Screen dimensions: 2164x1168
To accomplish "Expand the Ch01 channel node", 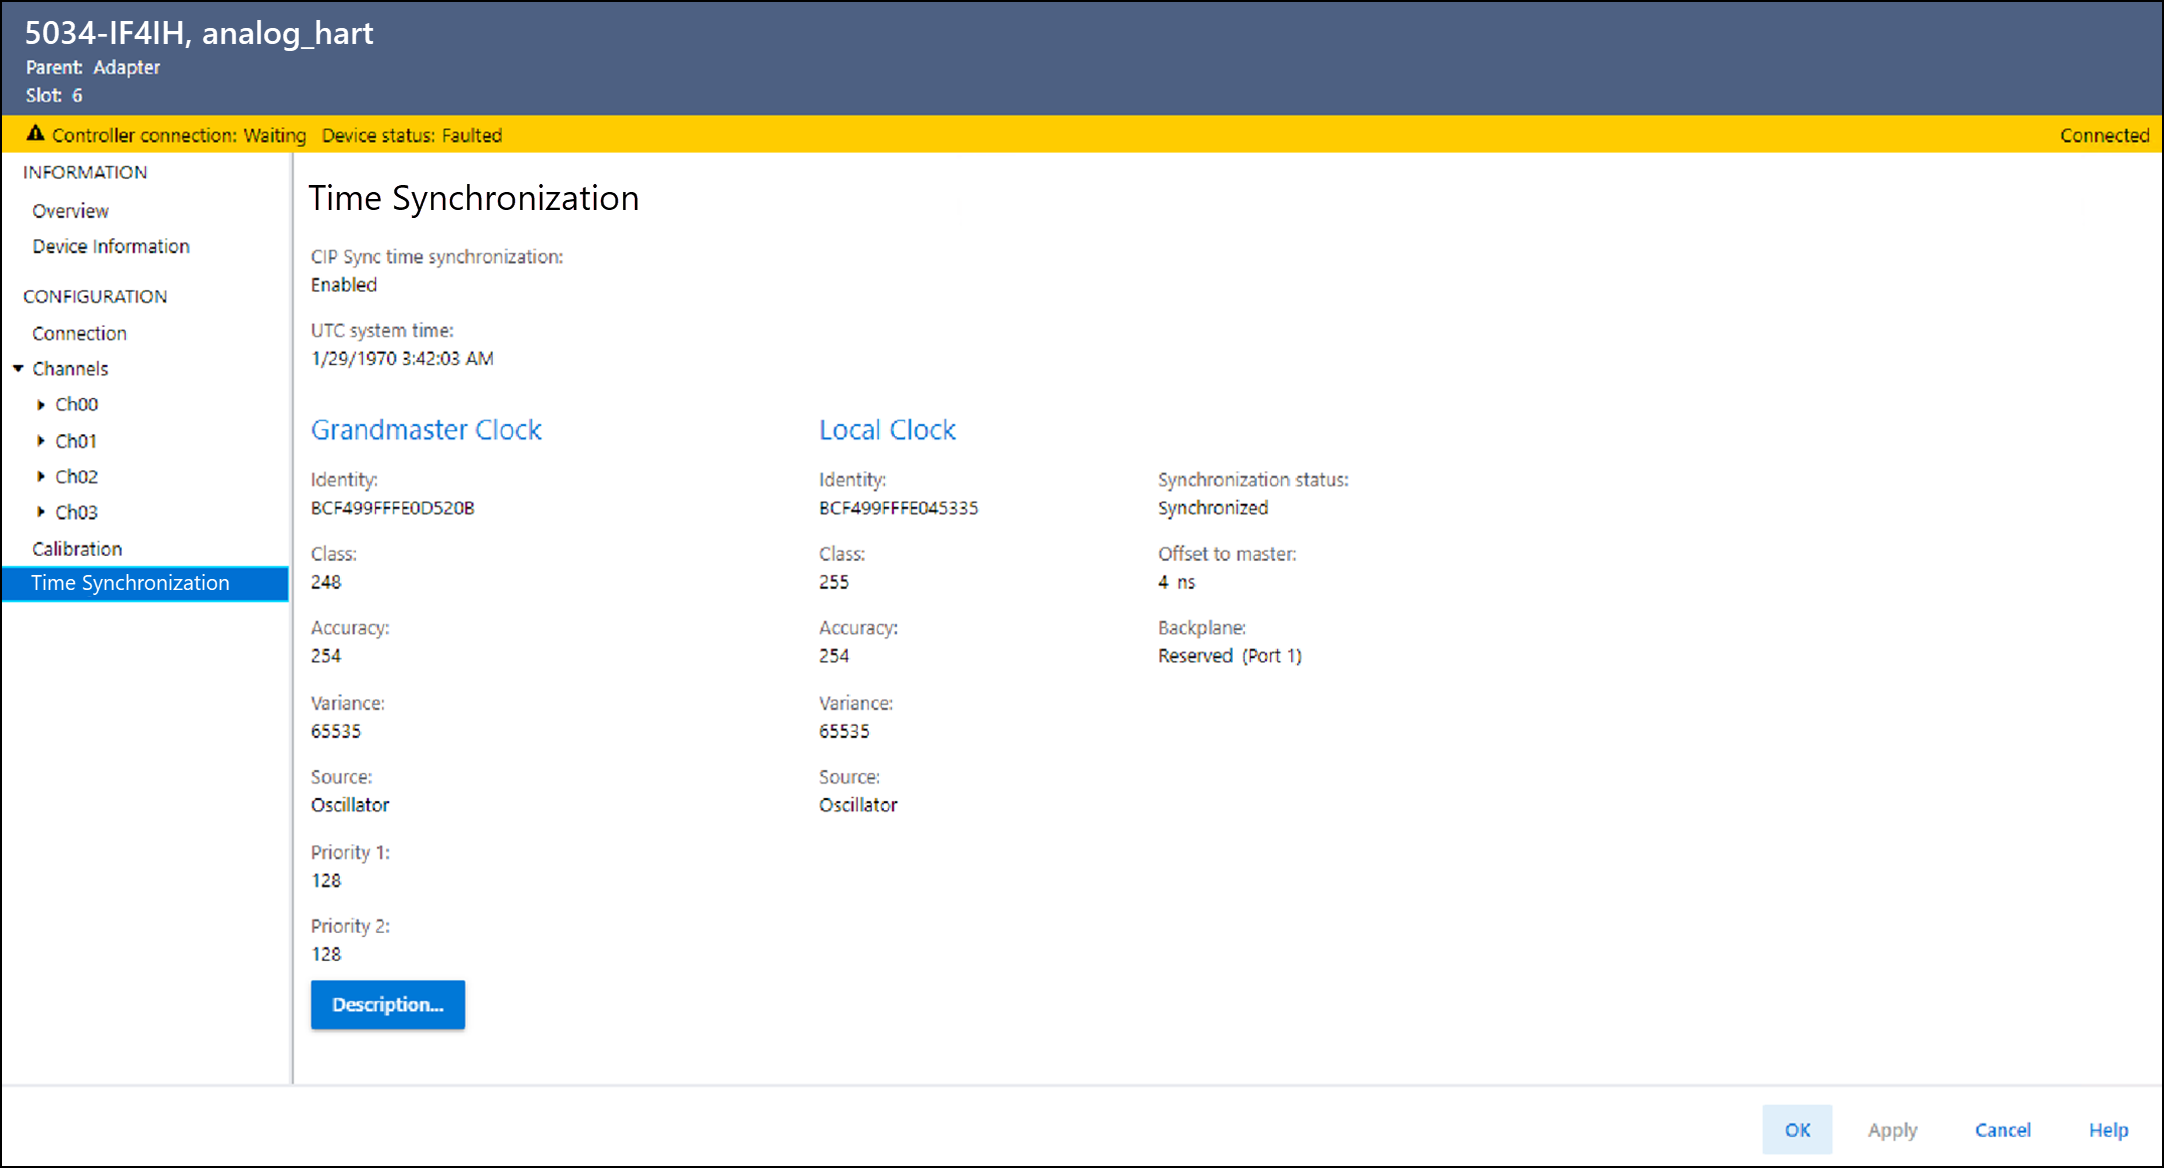I will (x=41, y=441).
